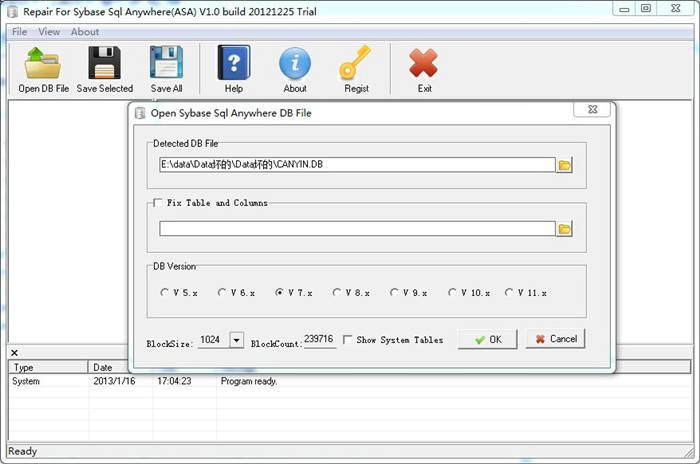700x464 pixels.
Task: Close the log panel with the X icon
Action: [14, 353]
